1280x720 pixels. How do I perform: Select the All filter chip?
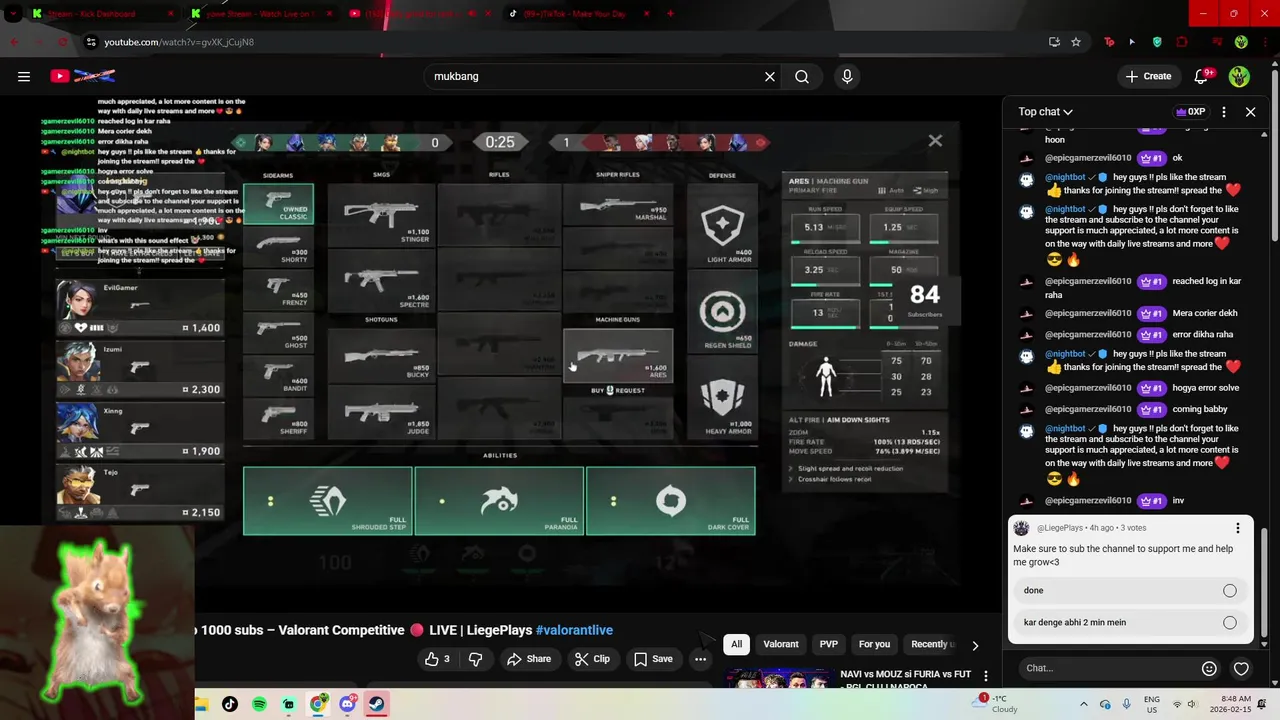pyautogui.click(x=737, y=644)
